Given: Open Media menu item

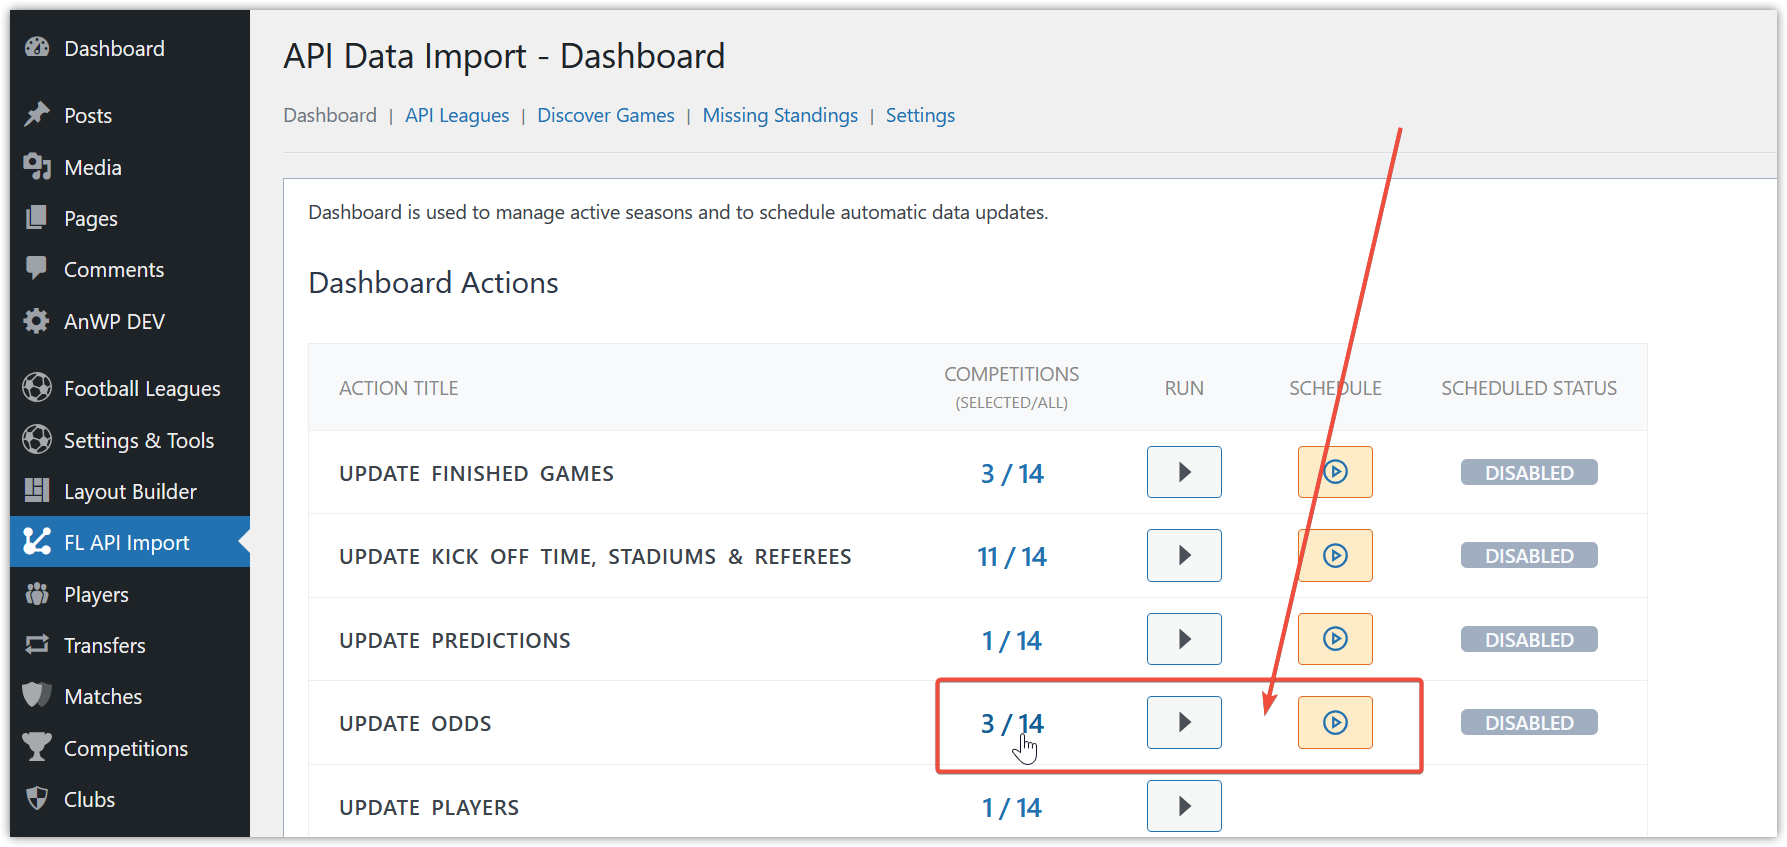Looking at the screenshot, I should [130, 167].
